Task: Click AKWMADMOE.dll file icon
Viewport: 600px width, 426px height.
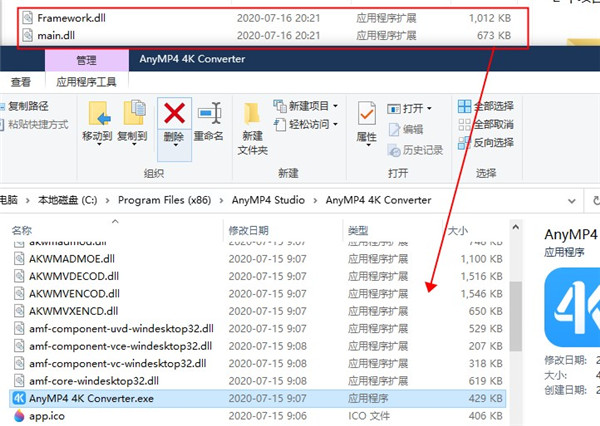Action: [19, 259]
